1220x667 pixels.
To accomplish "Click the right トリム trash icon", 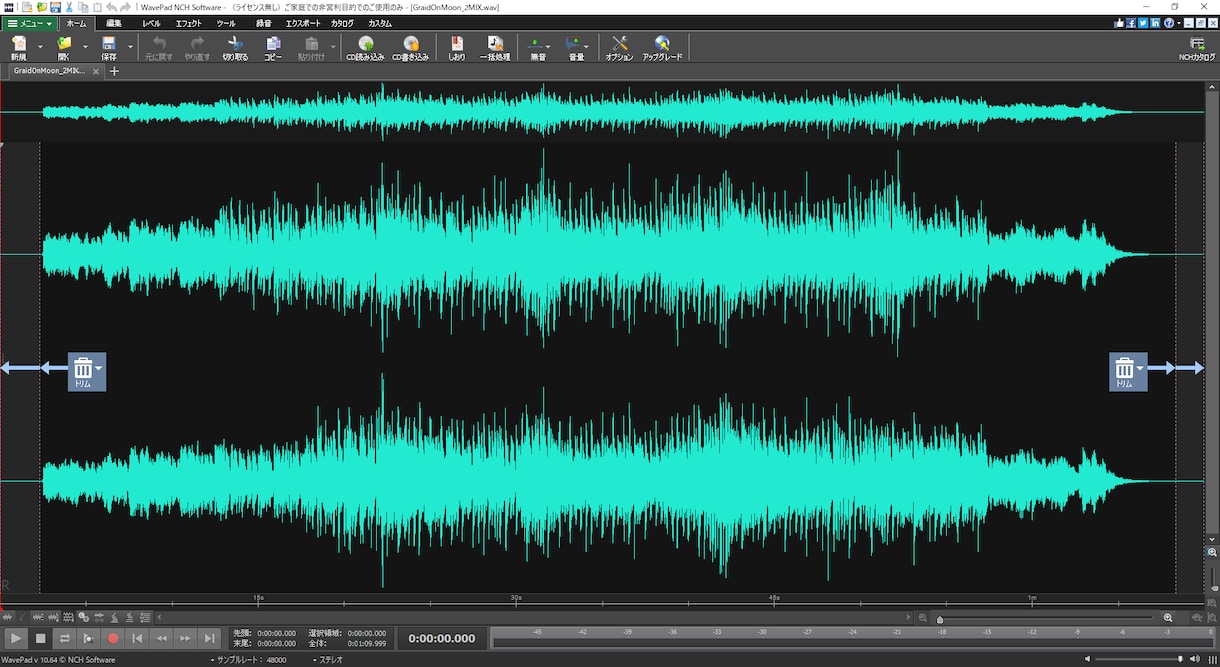I will click(1126, 371).
